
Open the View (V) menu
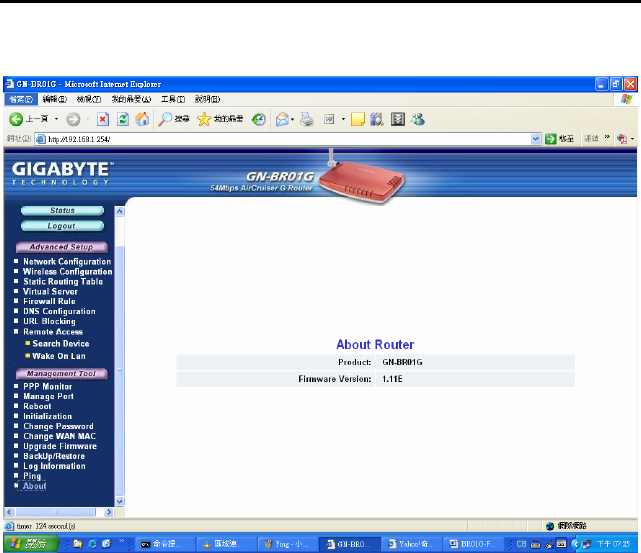tap(89, 99)
